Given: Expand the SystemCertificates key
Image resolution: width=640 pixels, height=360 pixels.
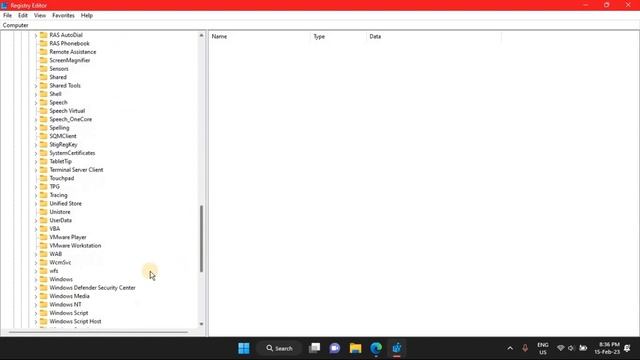Looking at the screenshot, I should tap(36, 153).
